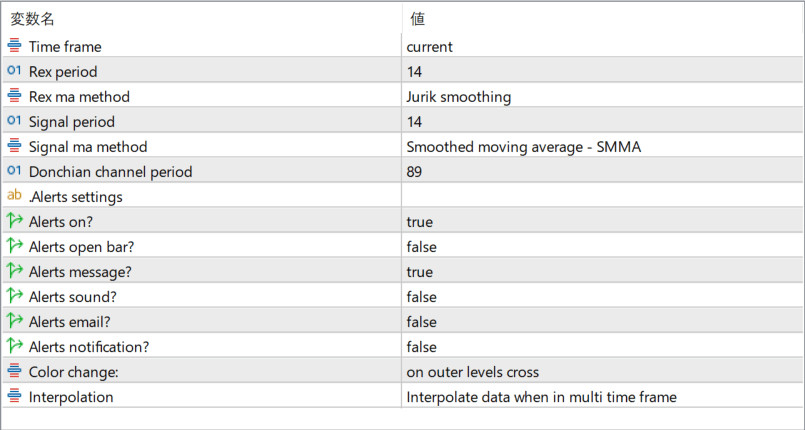Select the Alerts notification? parameter row label
The image size is (805, 430).
[x=89, y=347]
